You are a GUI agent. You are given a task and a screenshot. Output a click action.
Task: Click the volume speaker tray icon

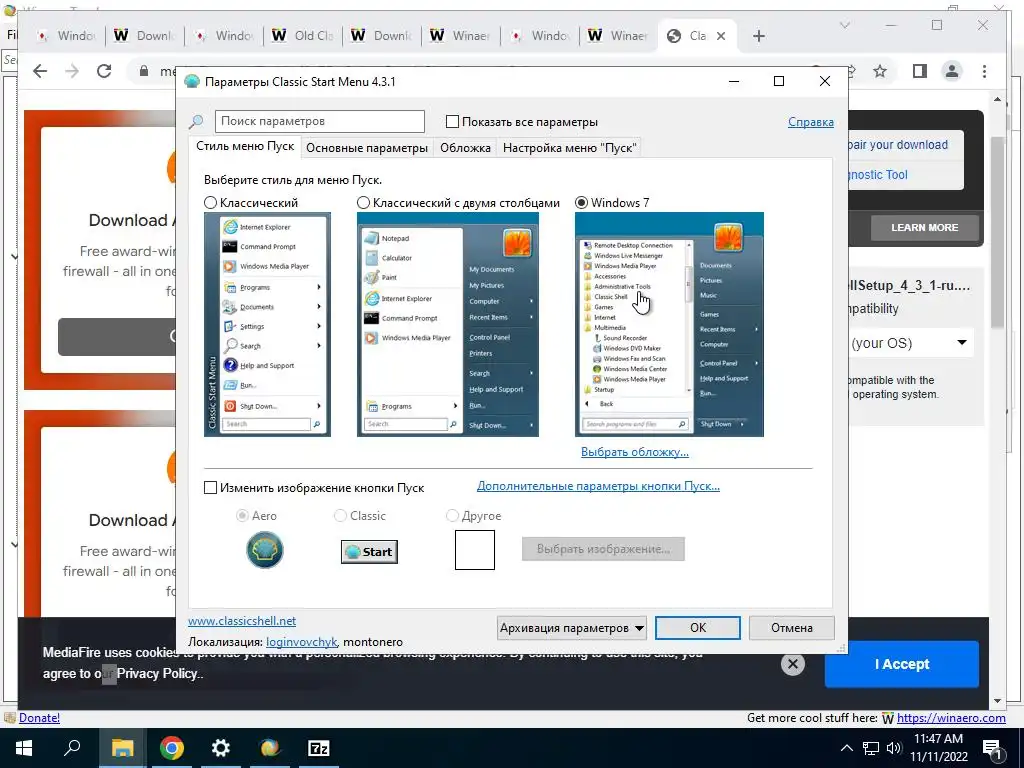894,748
